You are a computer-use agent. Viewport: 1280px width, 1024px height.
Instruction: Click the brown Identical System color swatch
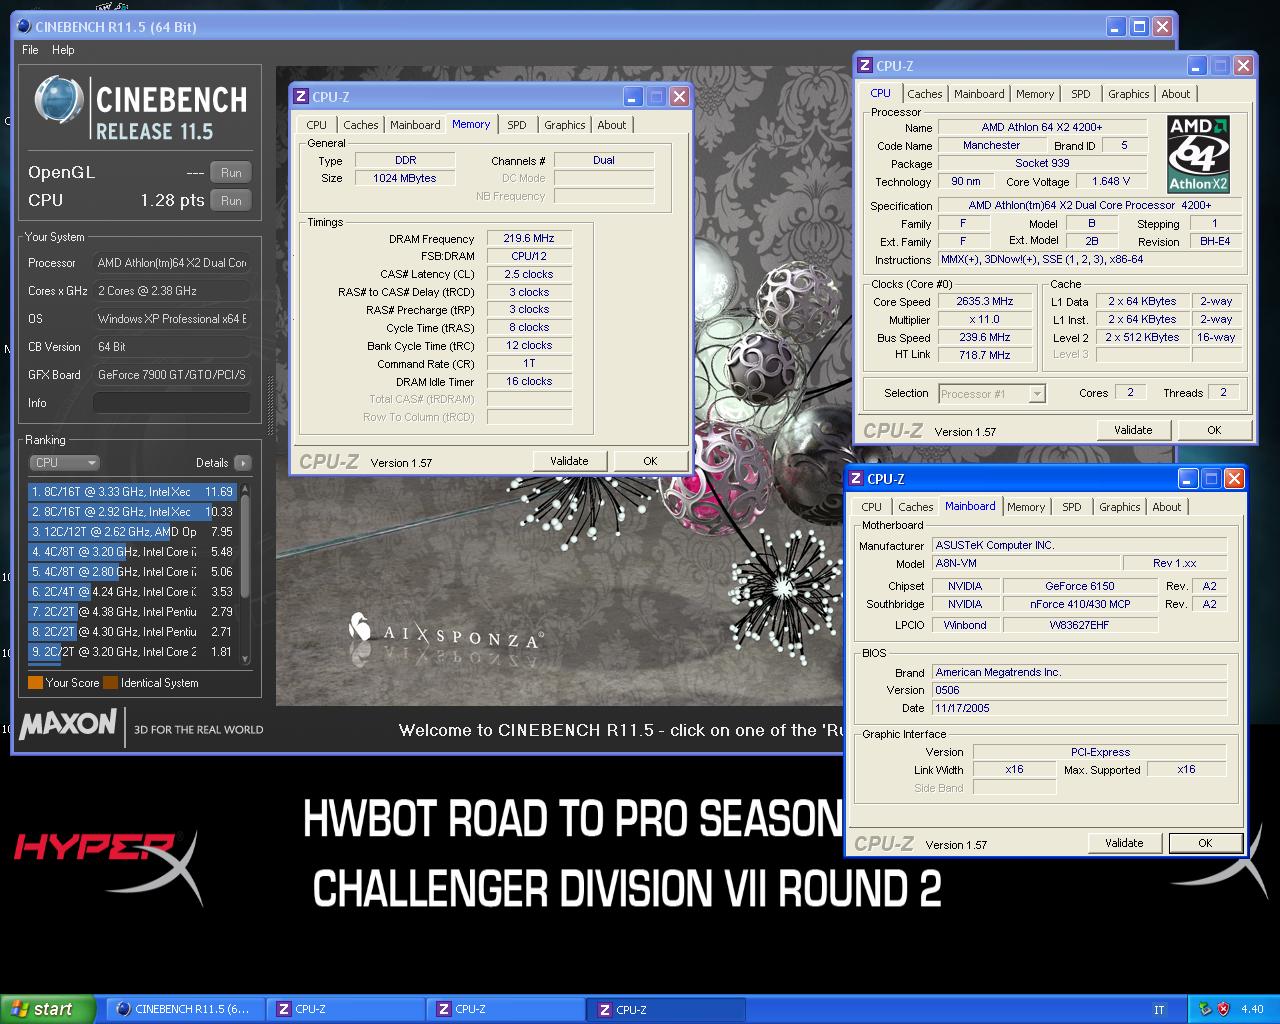110,683
